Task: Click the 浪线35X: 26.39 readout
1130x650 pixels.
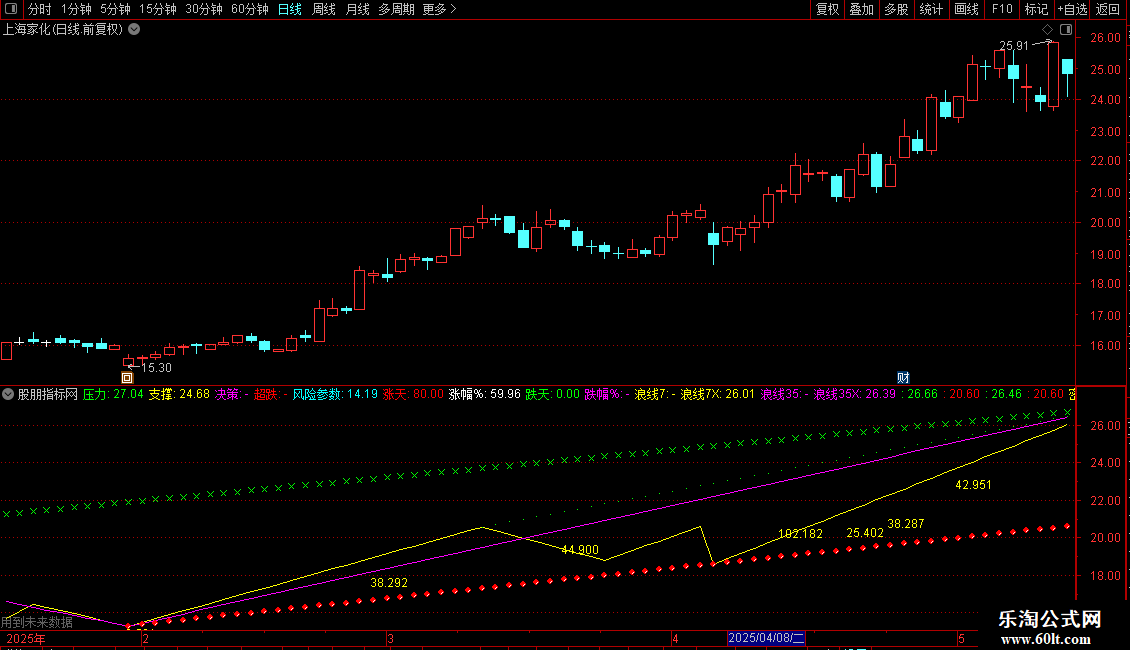Action: click(x=855, y=394)
